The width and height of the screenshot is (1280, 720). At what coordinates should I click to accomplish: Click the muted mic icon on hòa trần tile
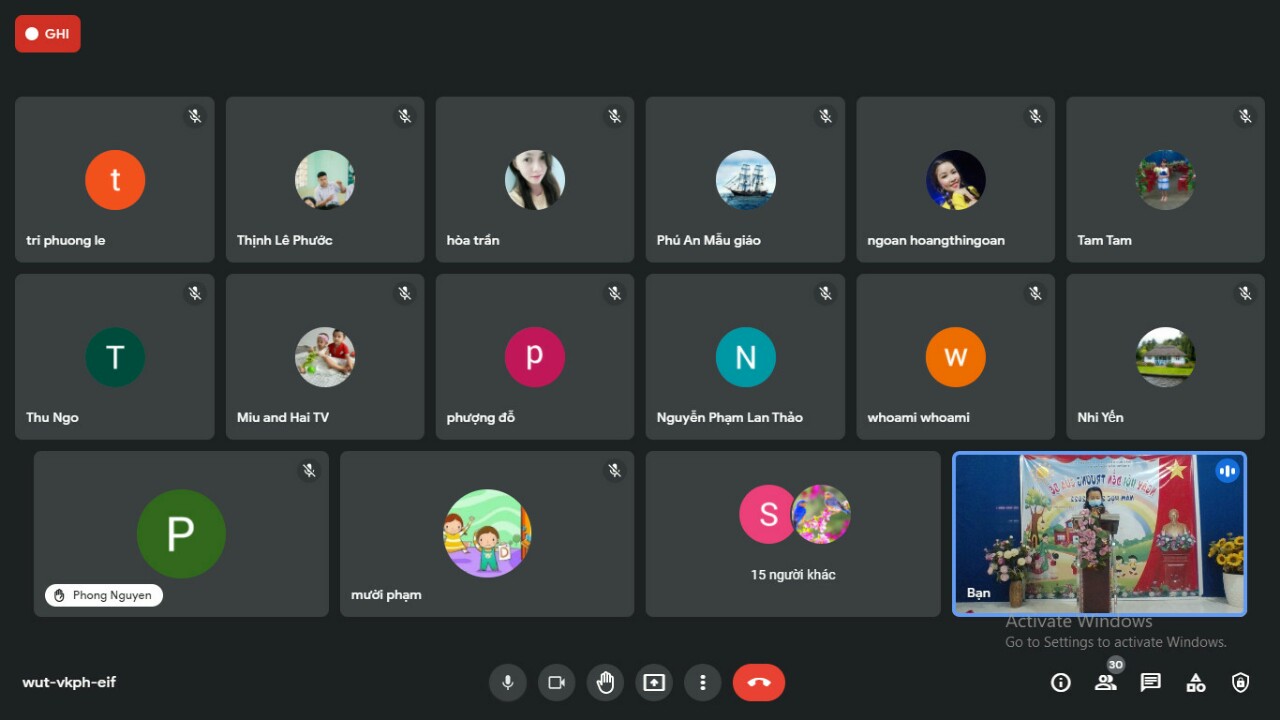click(615, 116)
